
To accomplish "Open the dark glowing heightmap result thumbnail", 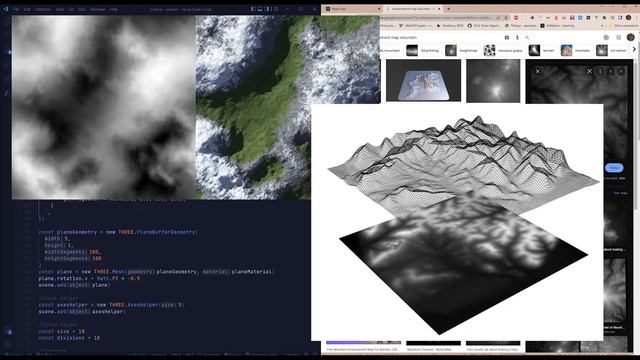I will 493,80.
